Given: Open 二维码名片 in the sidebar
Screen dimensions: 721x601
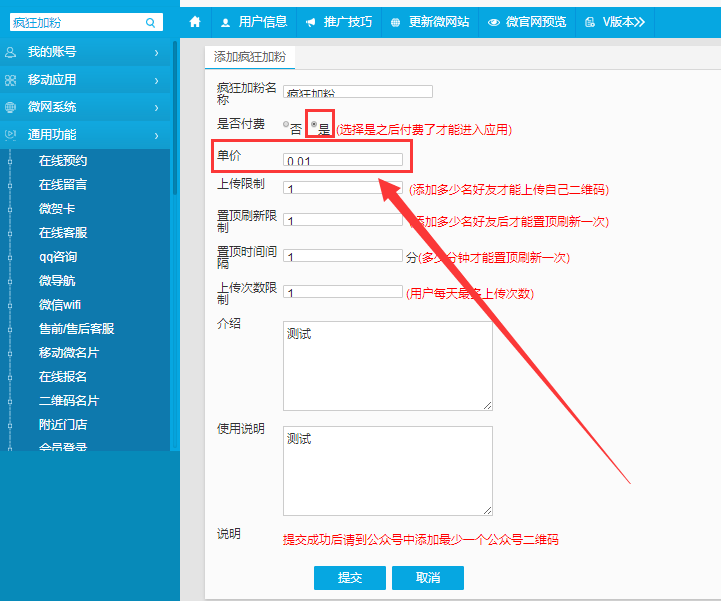Looking at the screenshot, I should 69,401.
